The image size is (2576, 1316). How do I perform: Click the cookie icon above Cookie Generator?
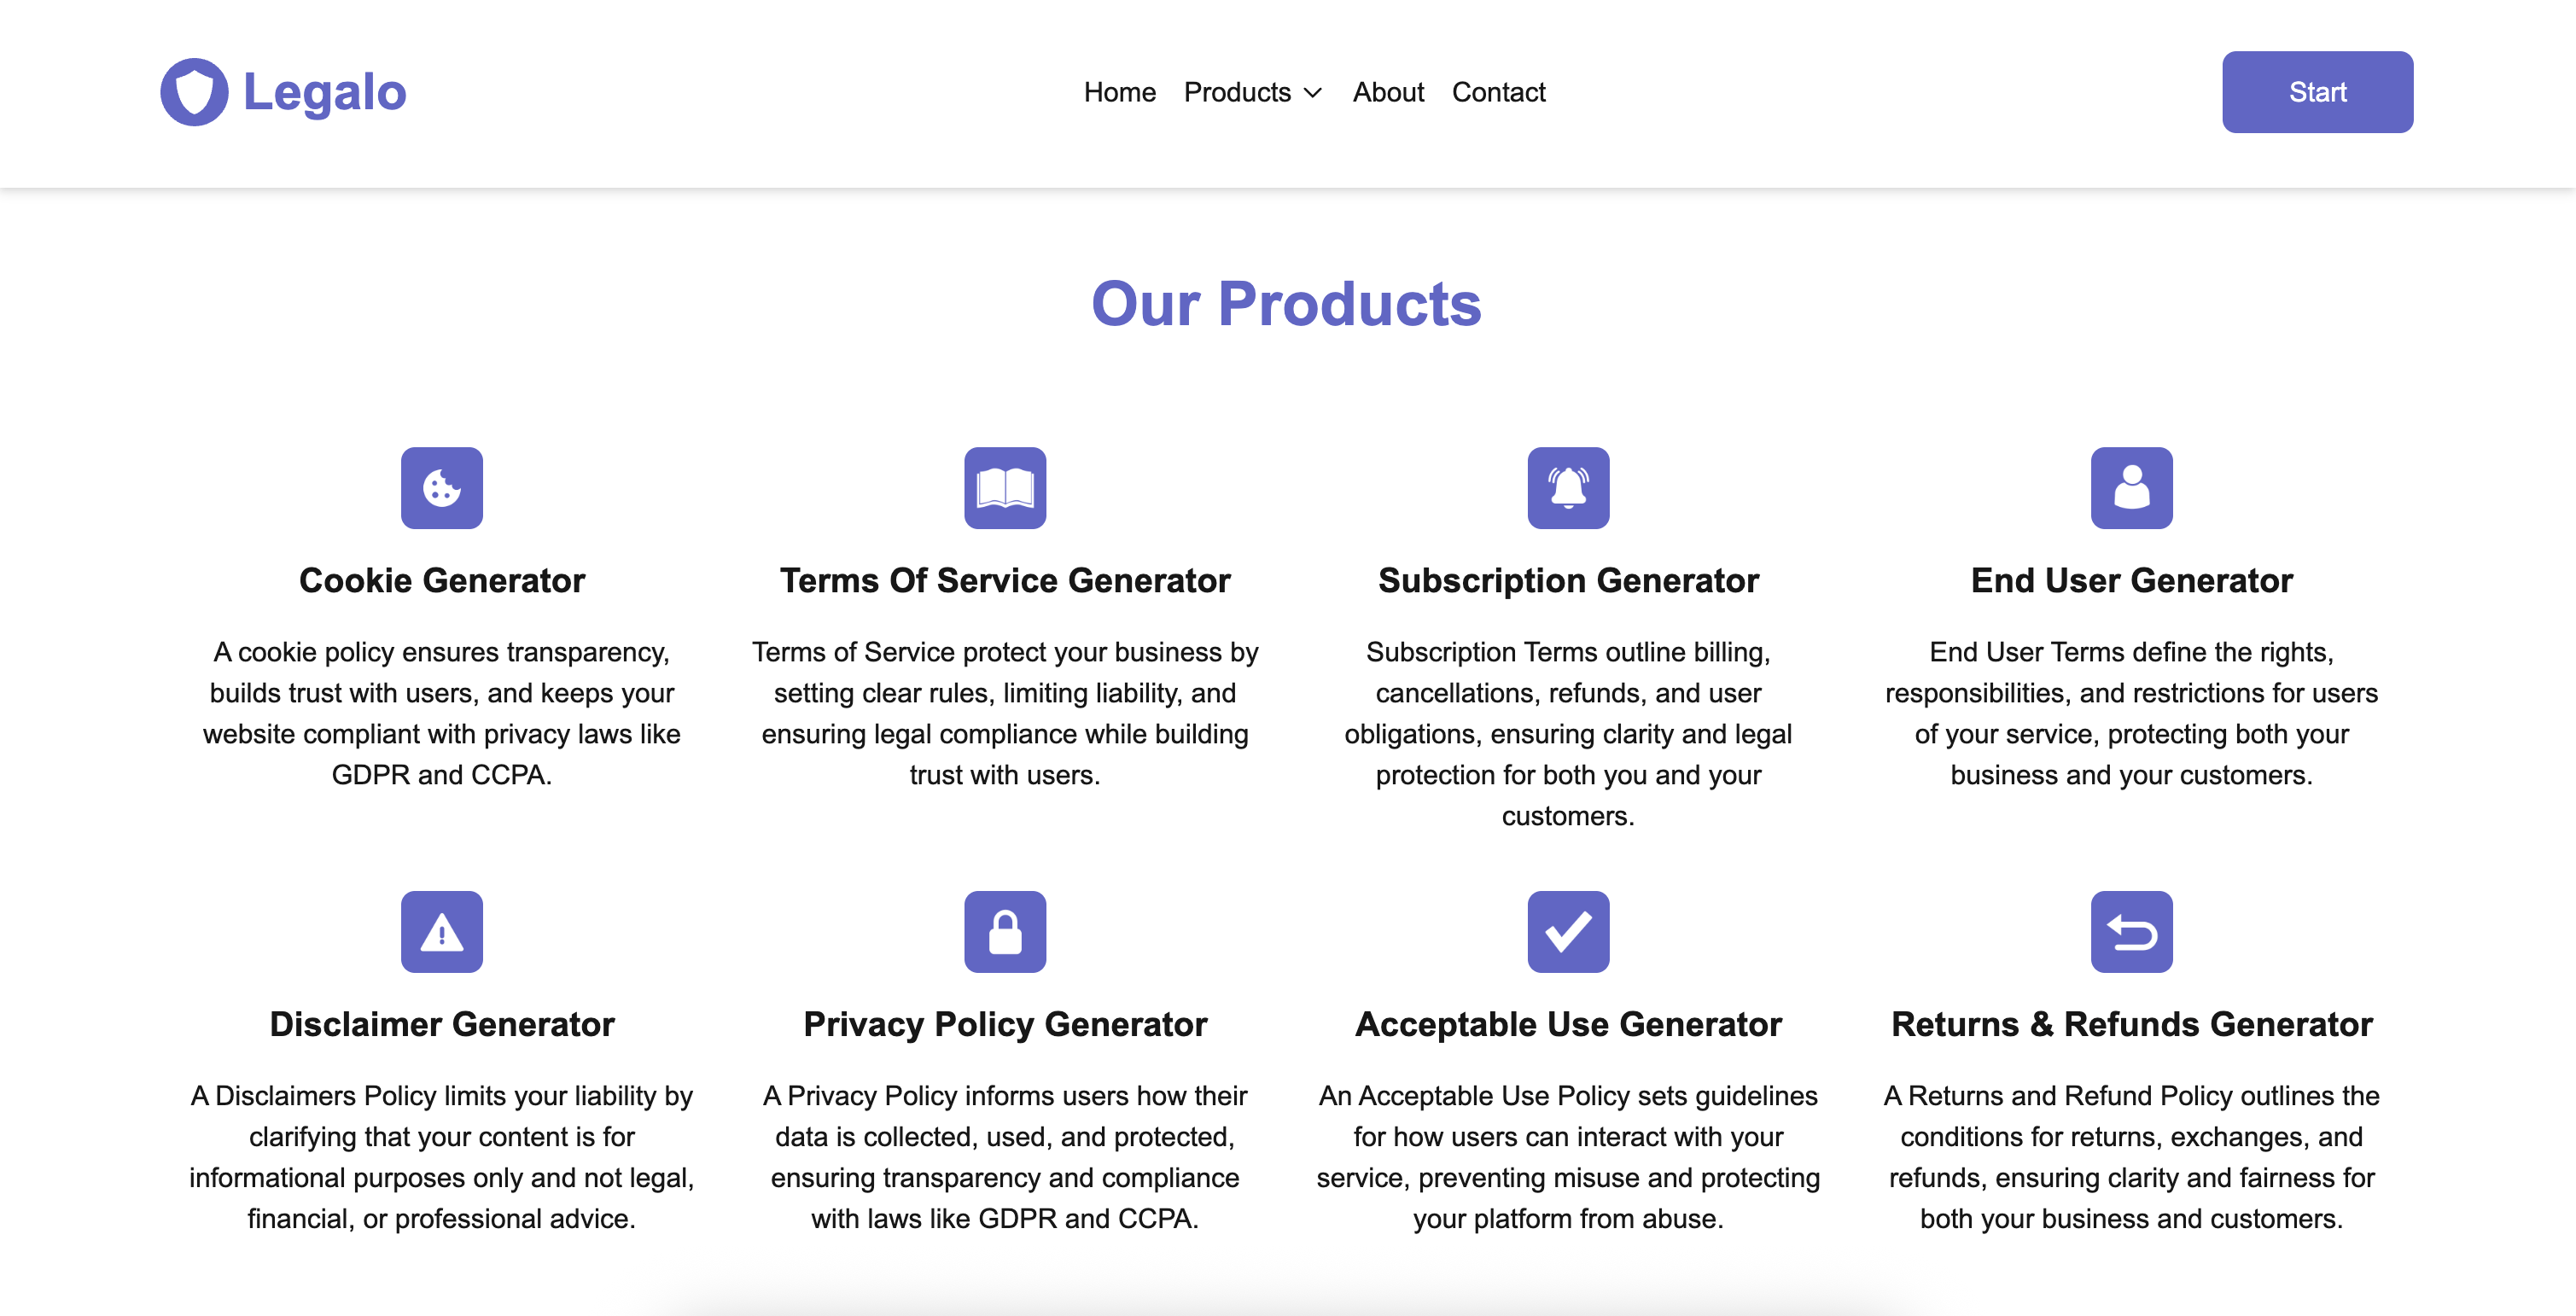(x=442, y=488)
